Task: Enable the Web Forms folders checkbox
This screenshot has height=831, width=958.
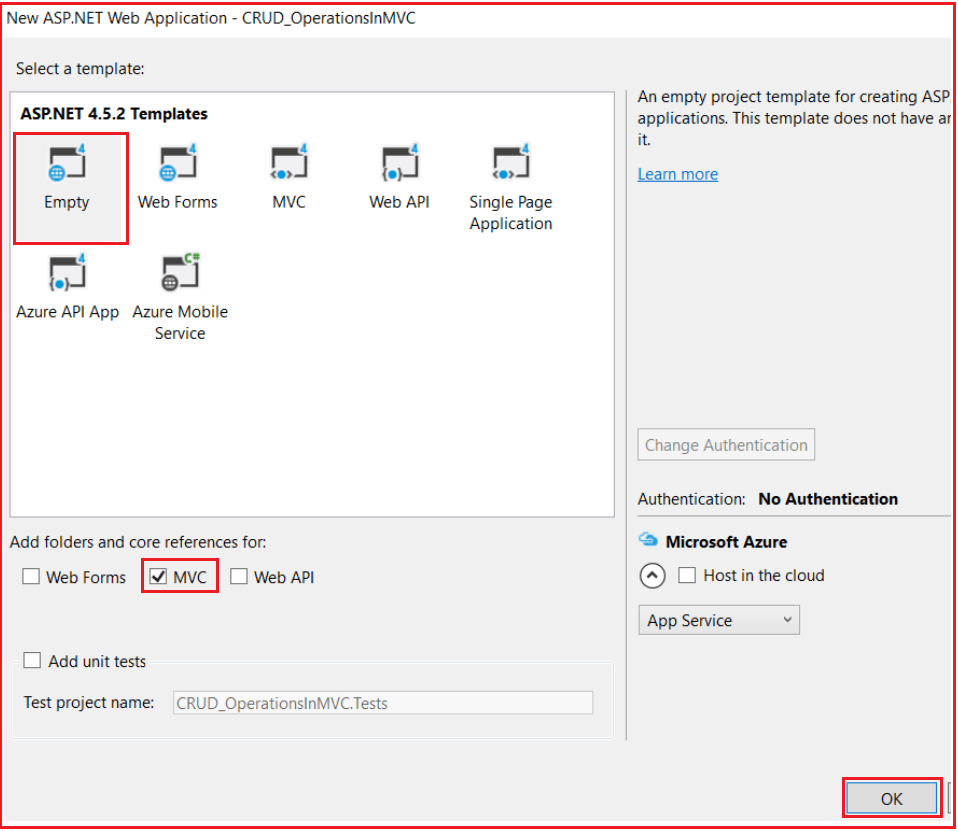Action: [31, 576]
